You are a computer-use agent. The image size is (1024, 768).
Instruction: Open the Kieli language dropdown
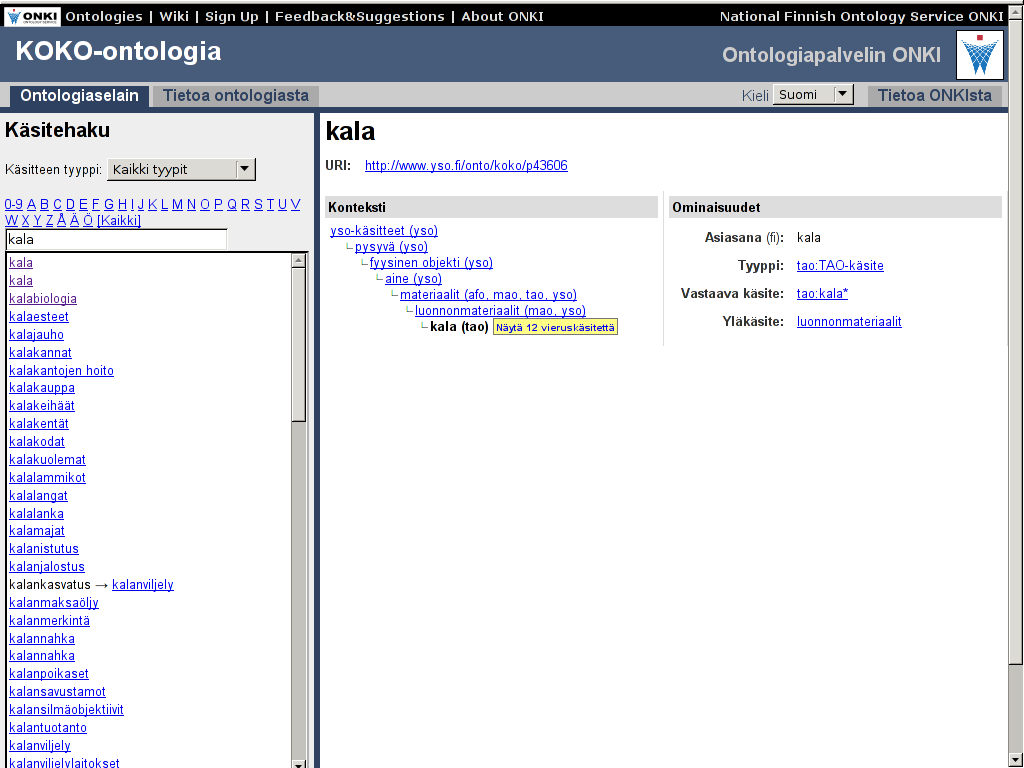pos(813,95)
